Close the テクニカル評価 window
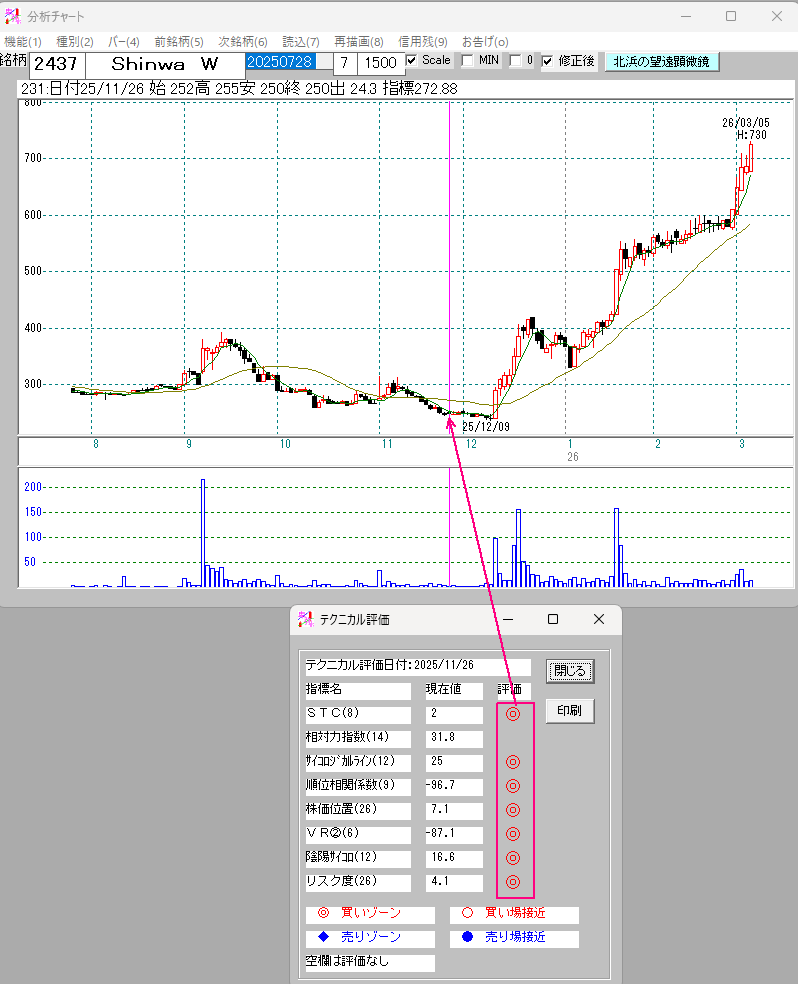798x984 pixels. 598,619
